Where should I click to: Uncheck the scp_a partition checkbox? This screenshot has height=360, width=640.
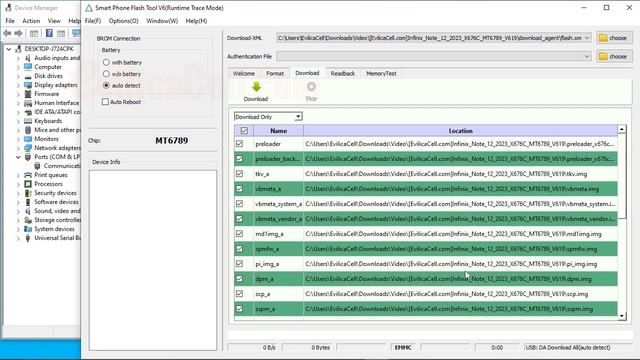tap(240, 294)
